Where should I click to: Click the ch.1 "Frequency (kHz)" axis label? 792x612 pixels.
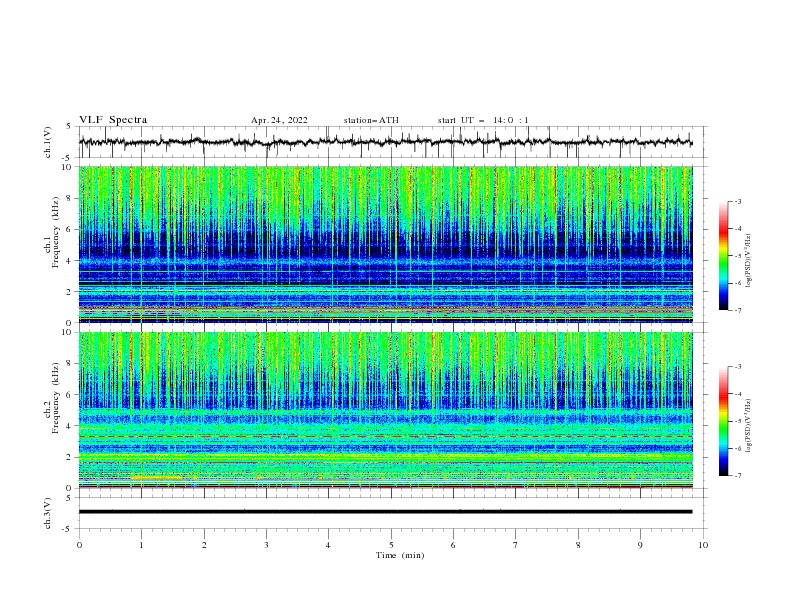tap(55, 232)
